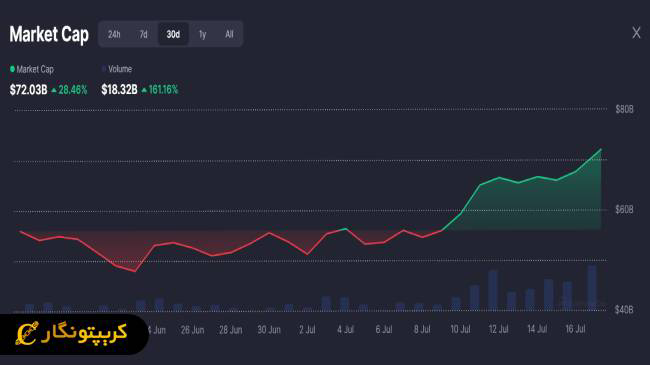Select the 24h time range tab

(x=114, y=34)
